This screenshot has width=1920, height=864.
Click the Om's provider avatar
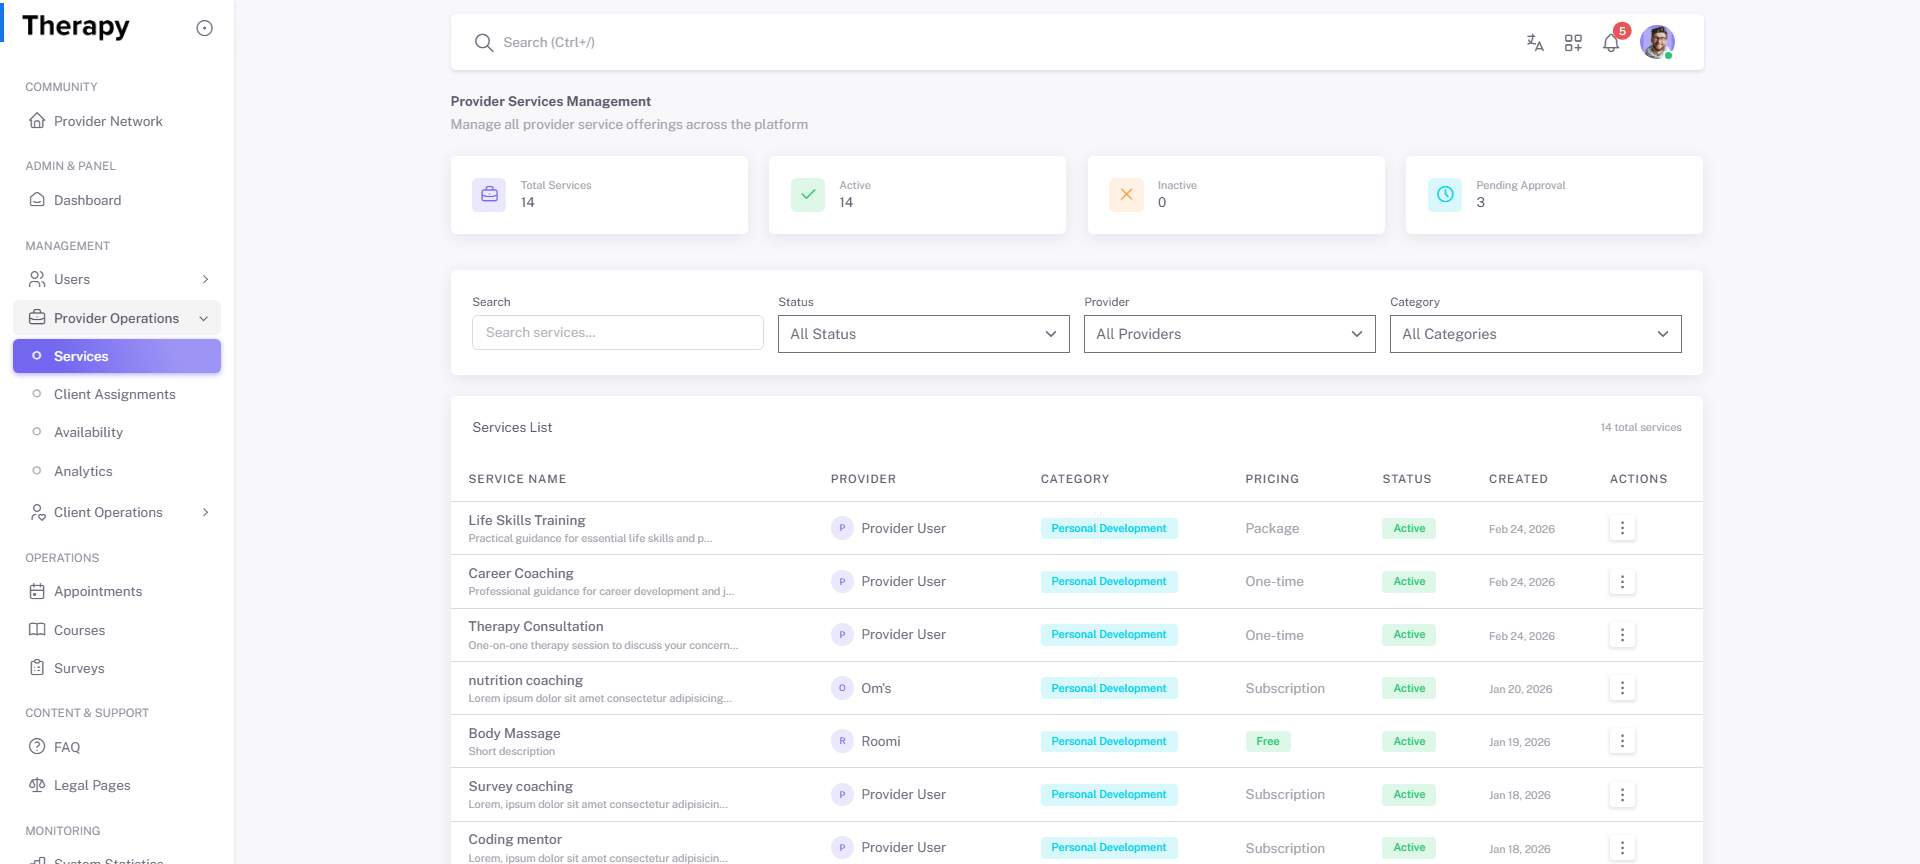(842, 688)
